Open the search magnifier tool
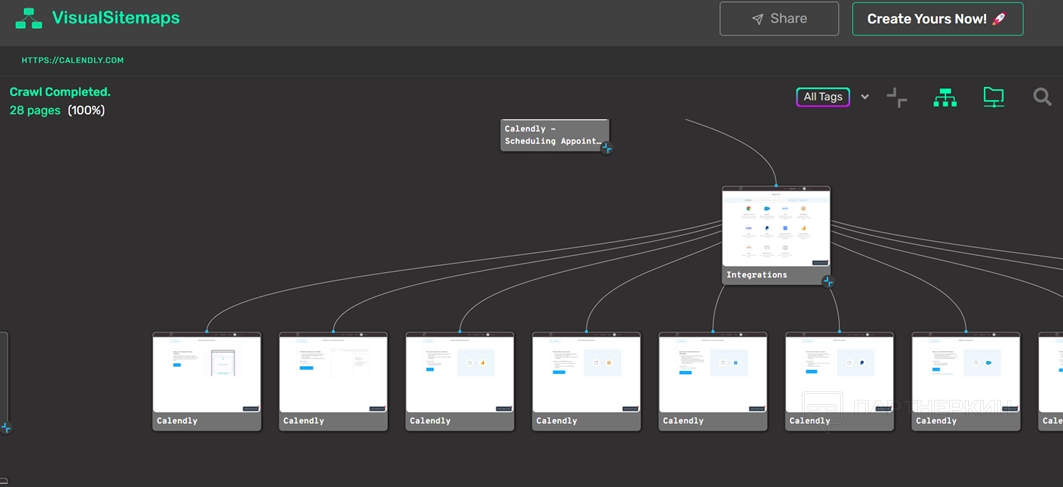The width and height of the screenshot is (1063, 487). coord(1042,97)
